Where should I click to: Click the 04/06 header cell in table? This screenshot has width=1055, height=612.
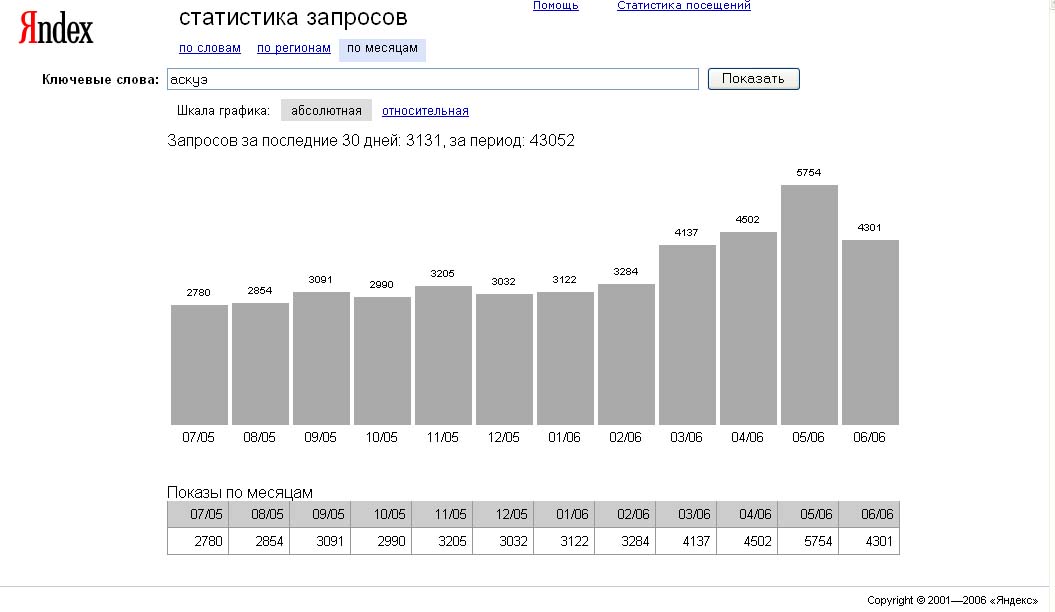tap(748, 514)
